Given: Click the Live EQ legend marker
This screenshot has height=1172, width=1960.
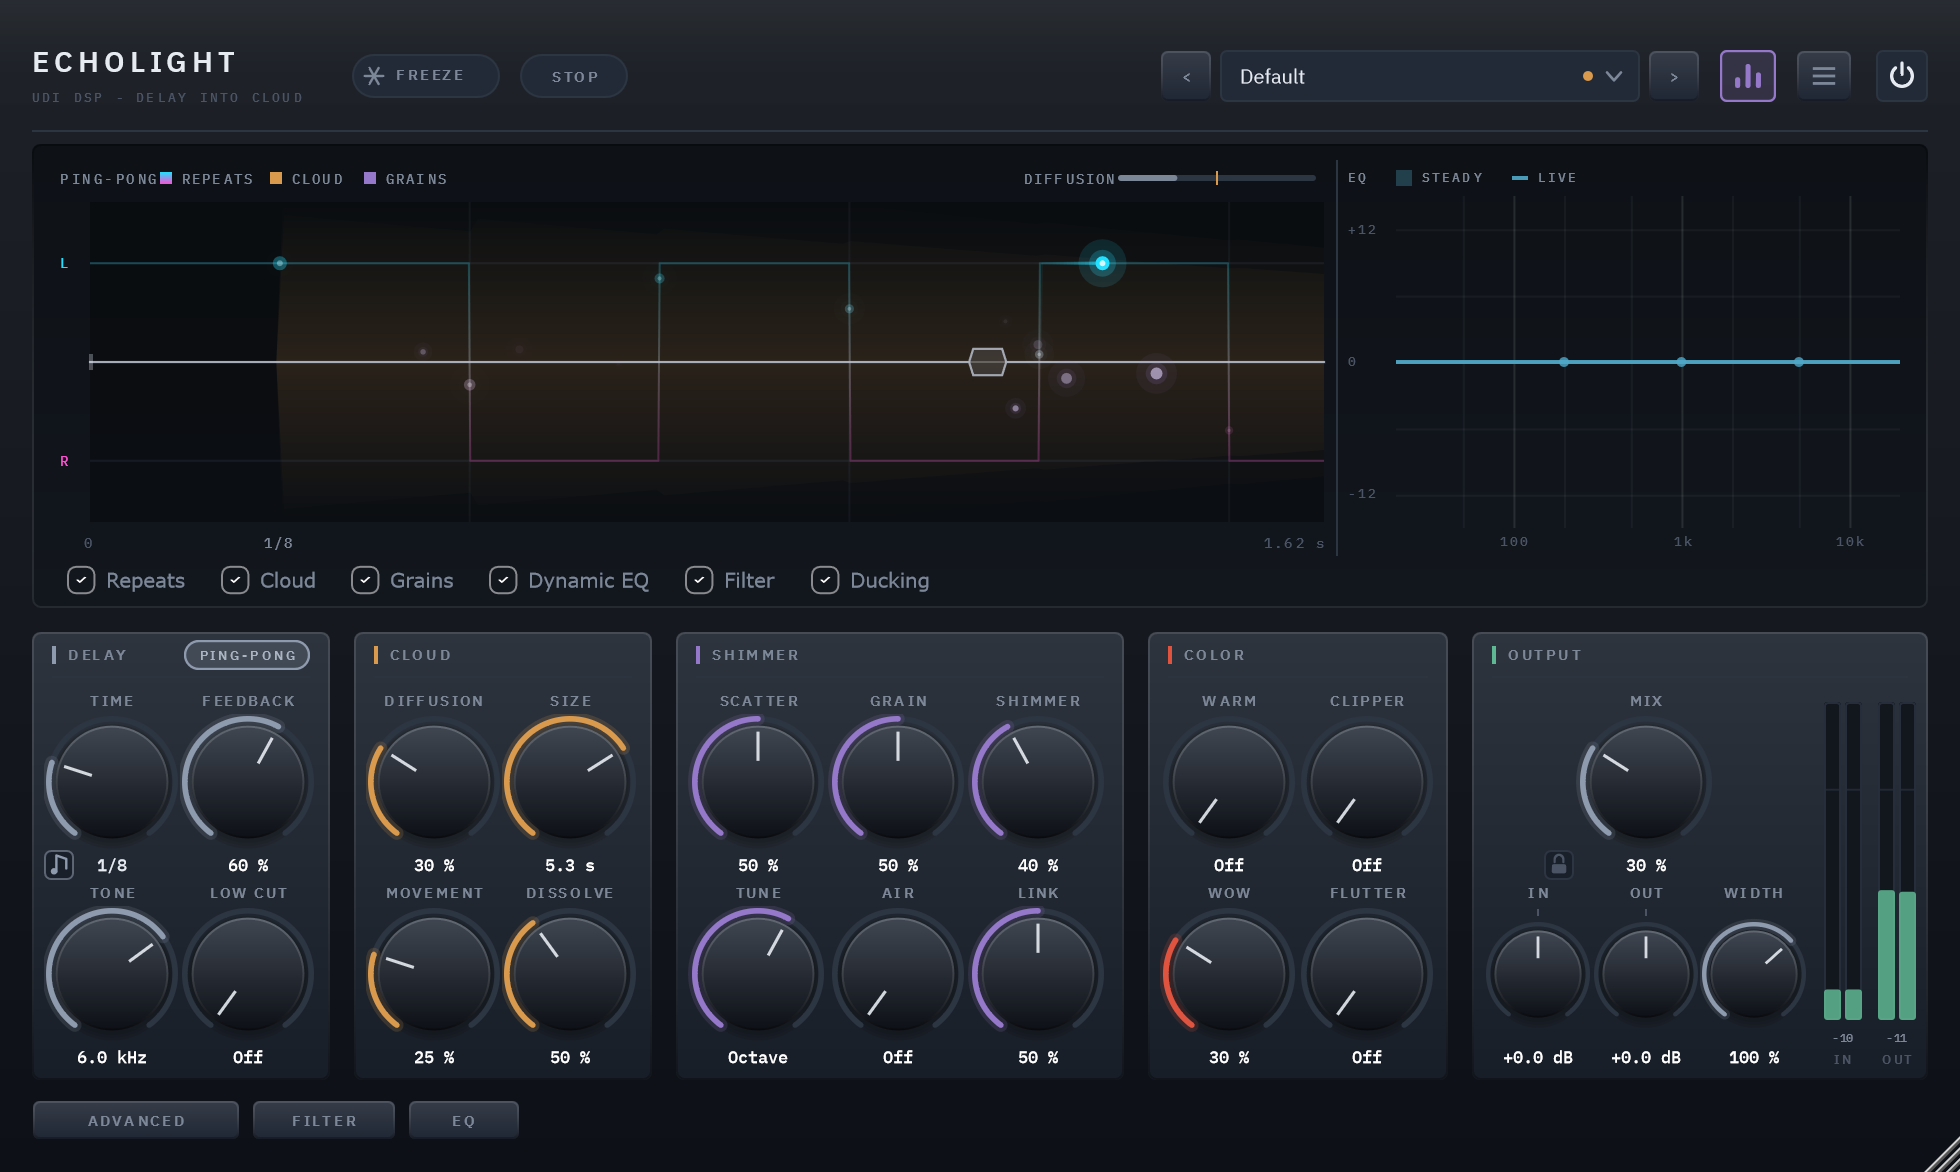Looking at the screenshot, I should coord(1520,178).
